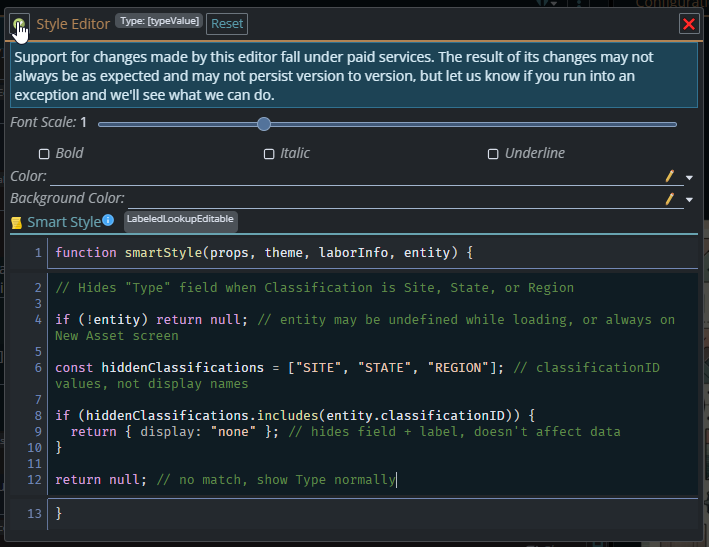
Task: Click the Smart Style label
Action: (x=64, y=222)
